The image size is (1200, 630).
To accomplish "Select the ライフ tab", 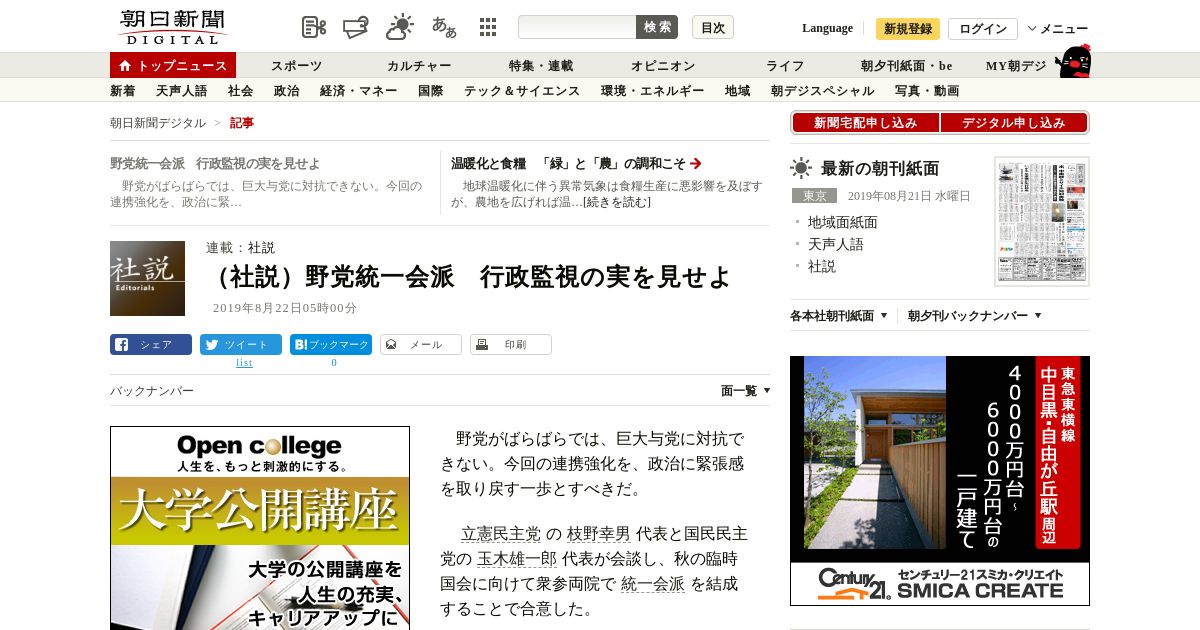I will pos(785,66).
